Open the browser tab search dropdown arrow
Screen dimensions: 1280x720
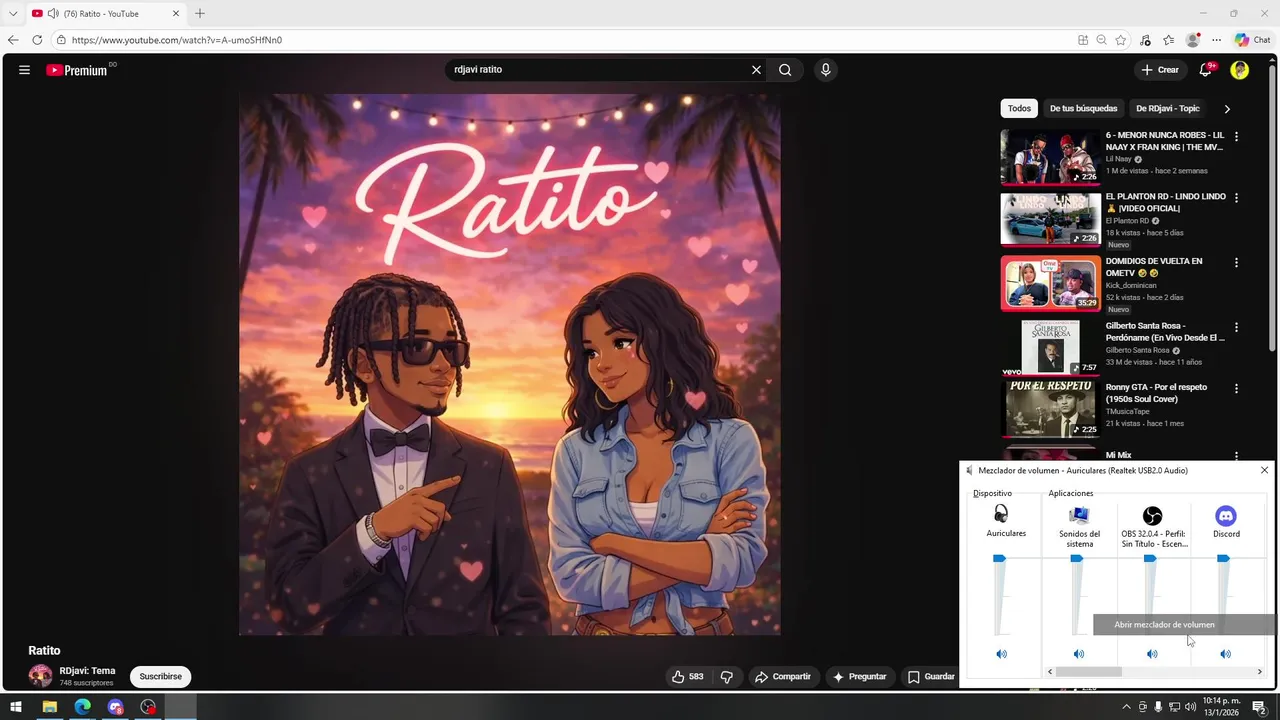[13, 13]
